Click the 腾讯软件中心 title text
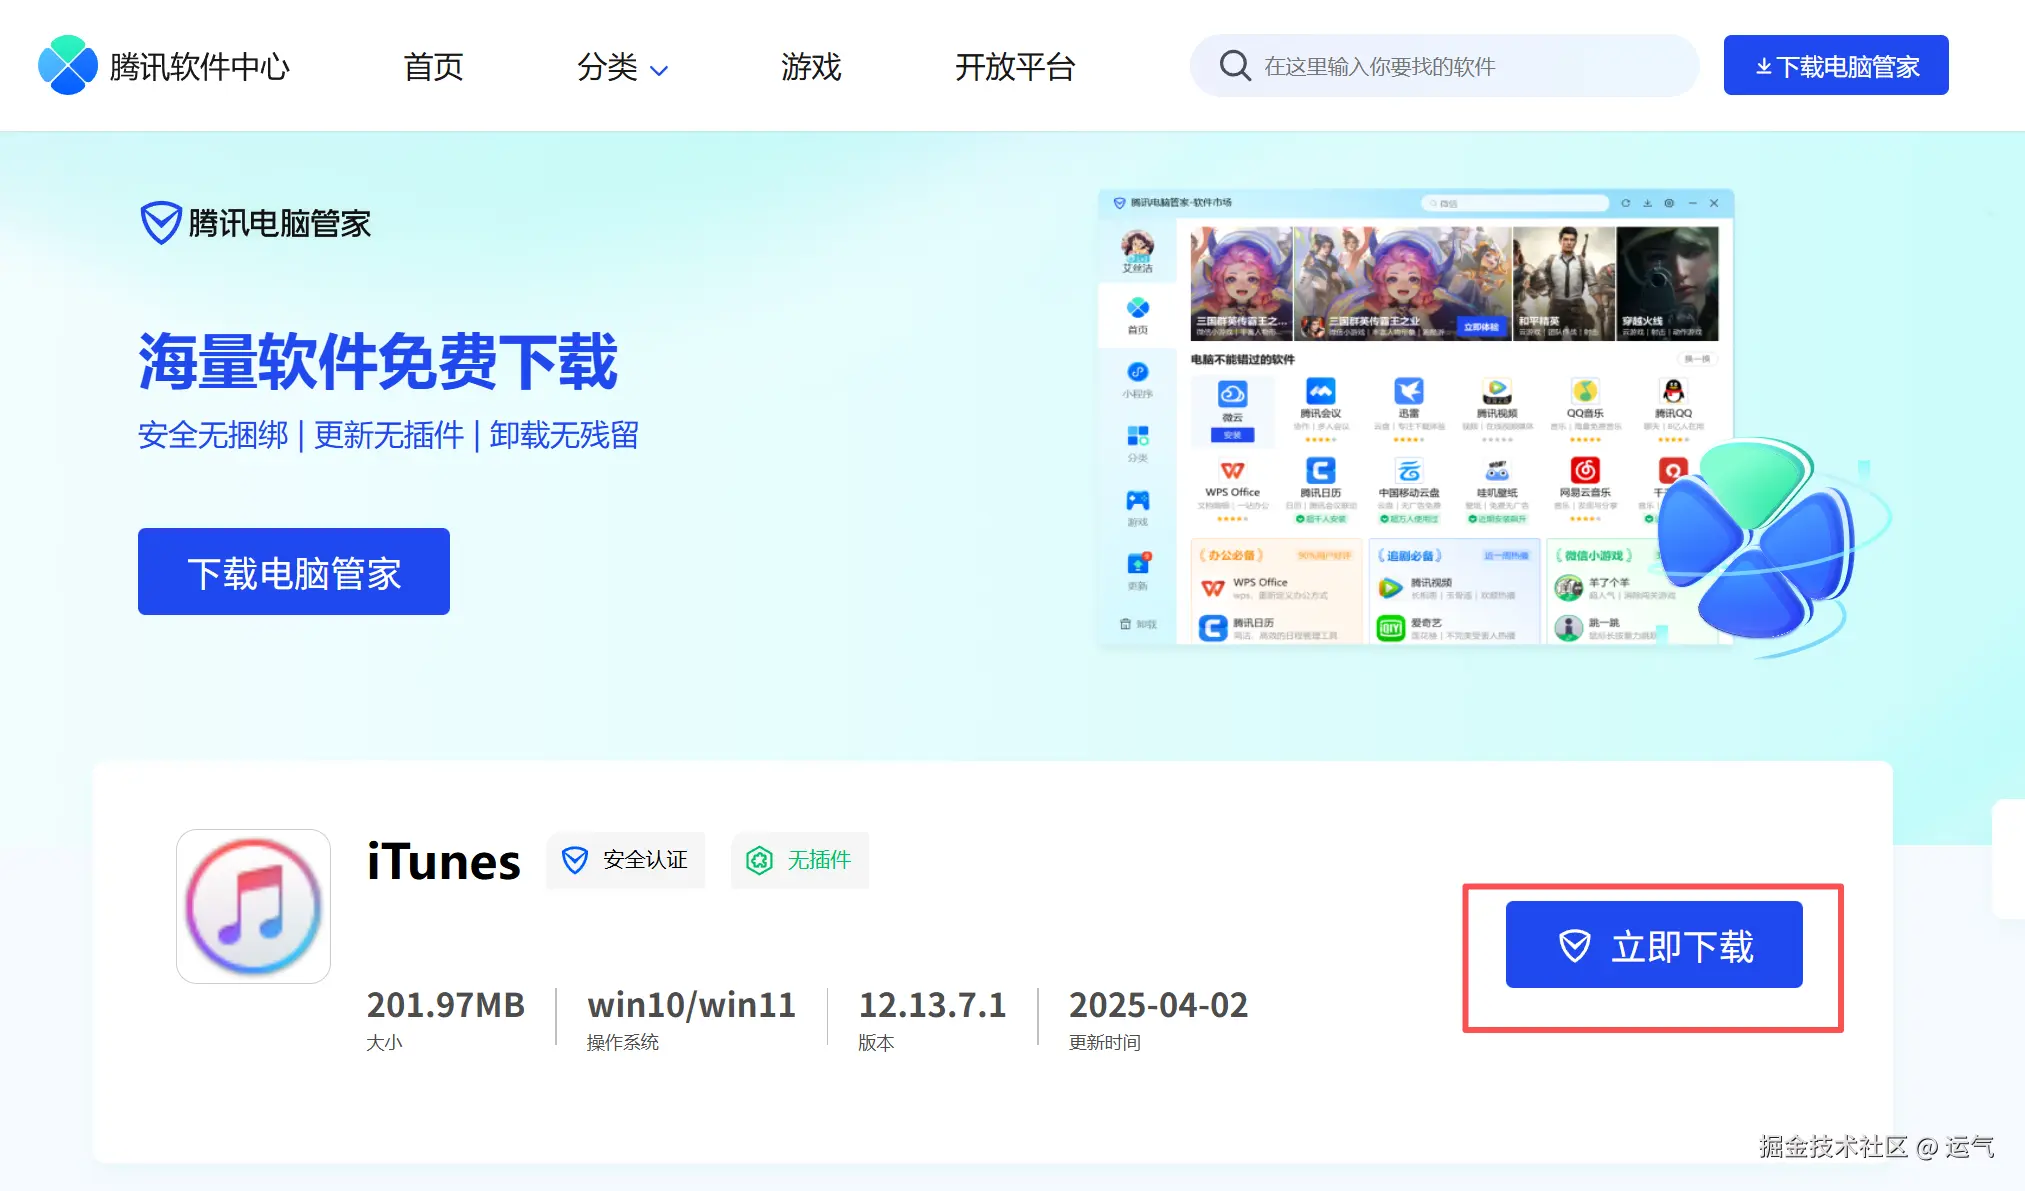This screenshot has height=1191, width=2025. tap(199, 67)
